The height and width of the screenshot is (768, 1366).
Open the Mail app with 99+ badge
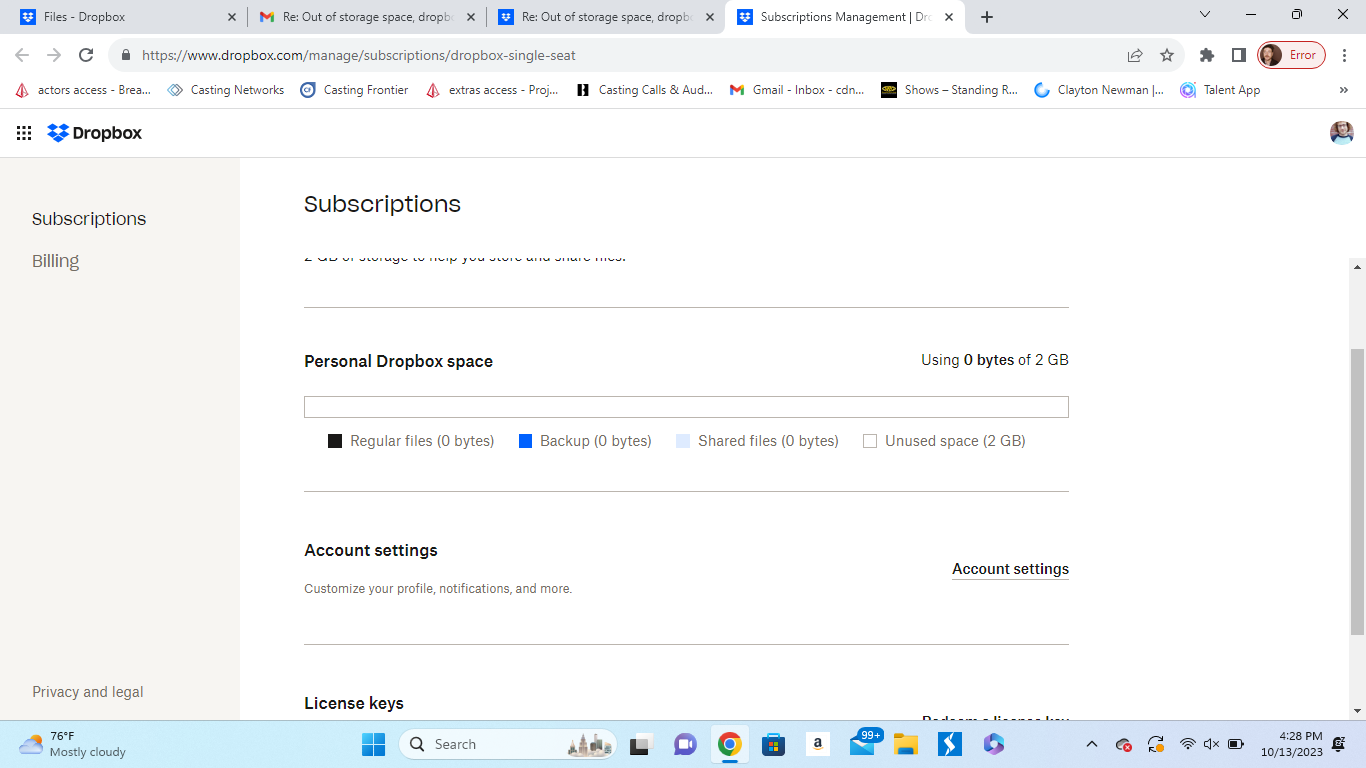point(864,743)
